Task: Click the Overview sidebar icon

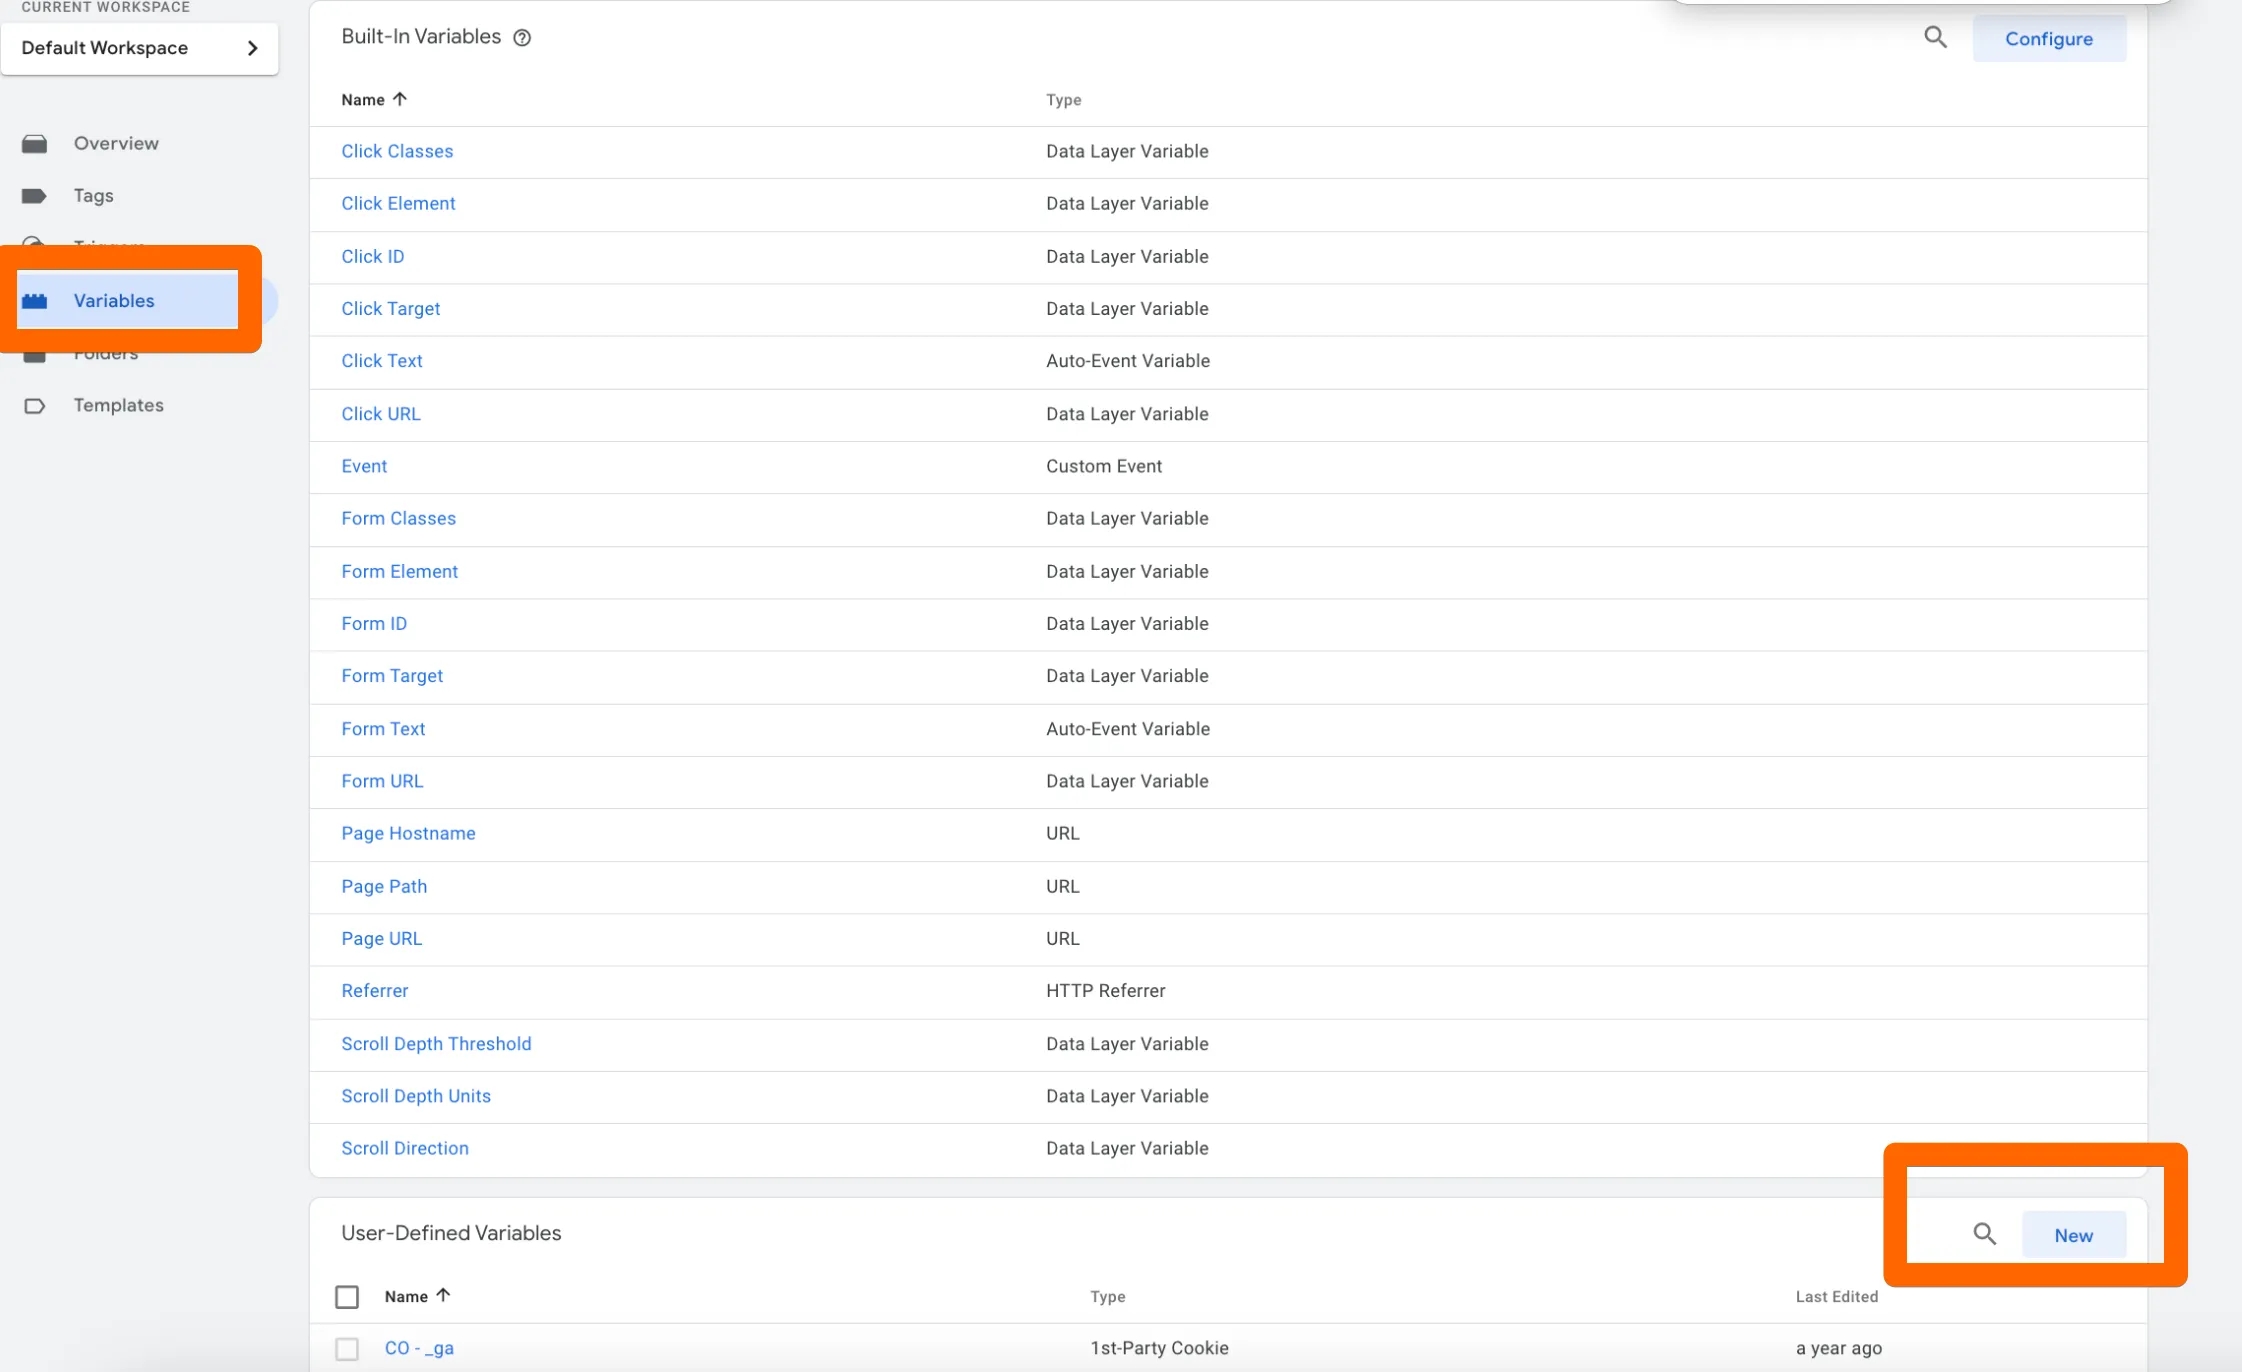Action: (x=35, y=144)
